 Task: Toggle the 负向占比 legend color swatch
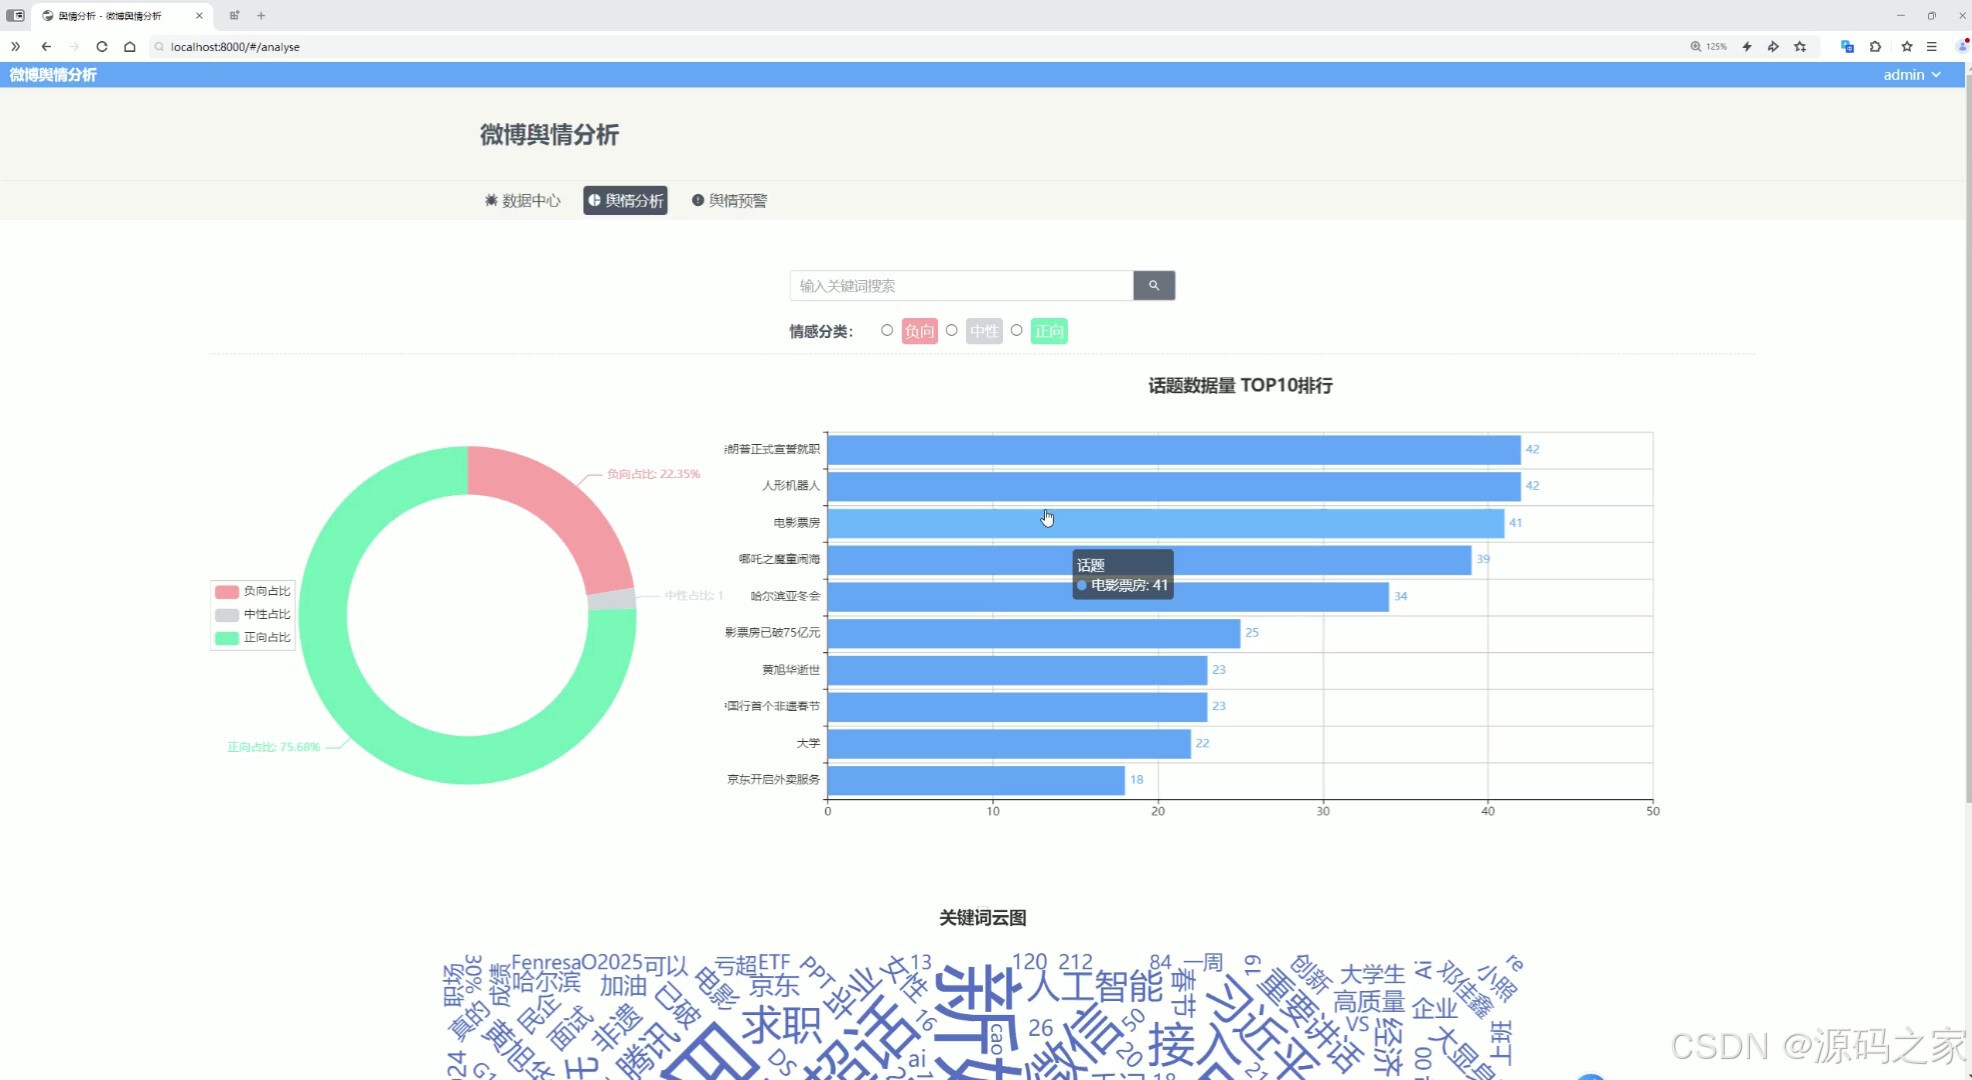(227, 592)
